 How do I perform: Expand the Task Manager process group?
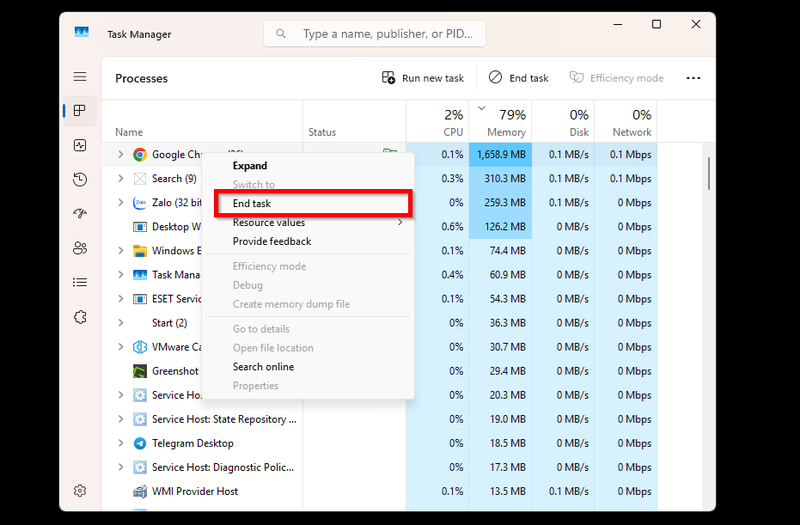(120, 274)
